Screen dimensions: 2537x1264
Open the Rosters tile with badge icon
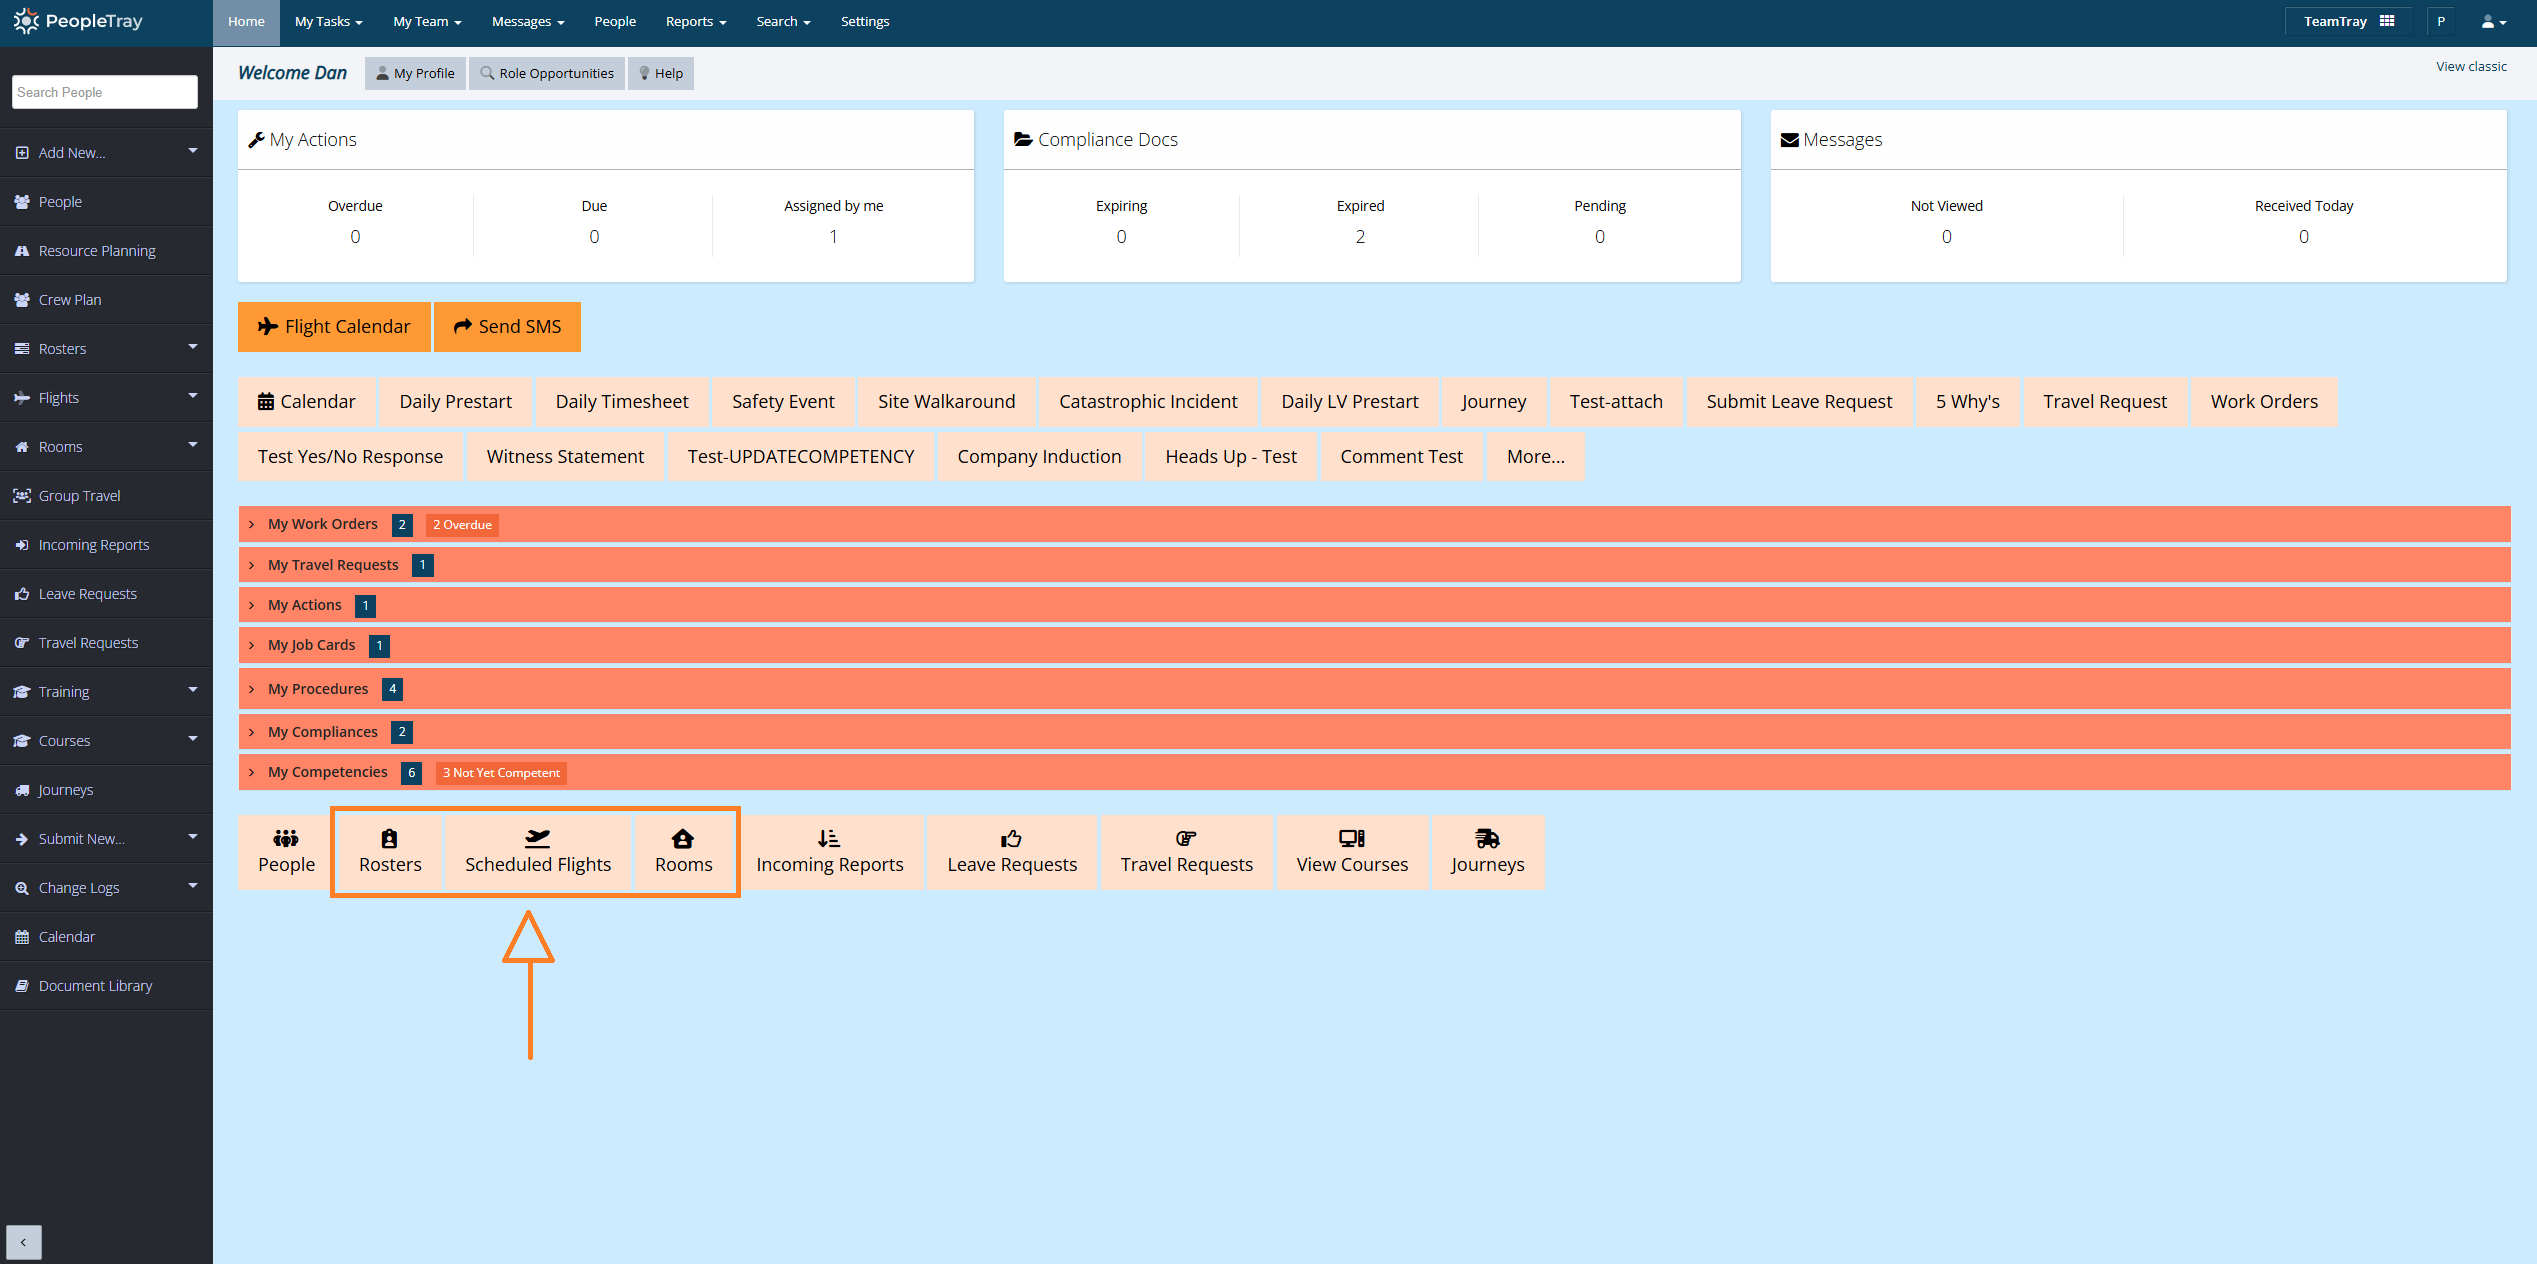click(x=390, y=852)
